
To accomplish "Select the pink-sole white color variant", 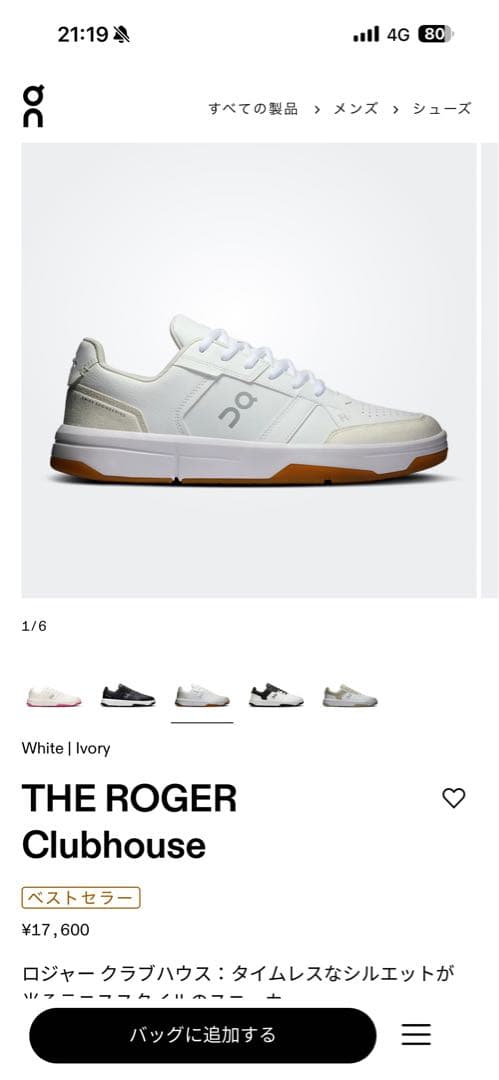I will [54, 696].
